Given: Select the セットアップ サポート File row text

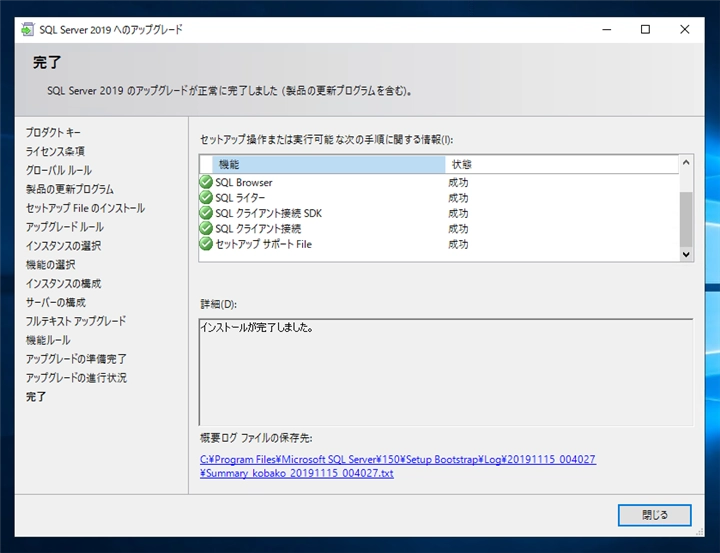Looking at the screenshot, I should [x=264, y=244].
